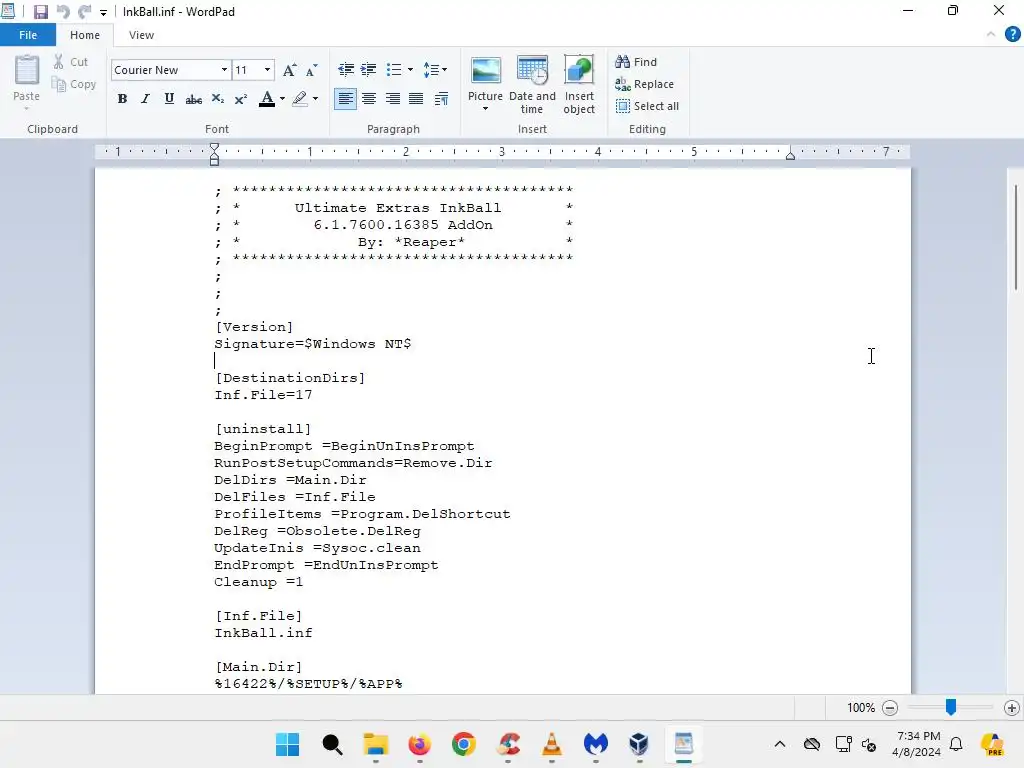The height and width of the screenshot is (768, 1024).
Task: Open File Explorer from taskbar
Action: point(376,744)
